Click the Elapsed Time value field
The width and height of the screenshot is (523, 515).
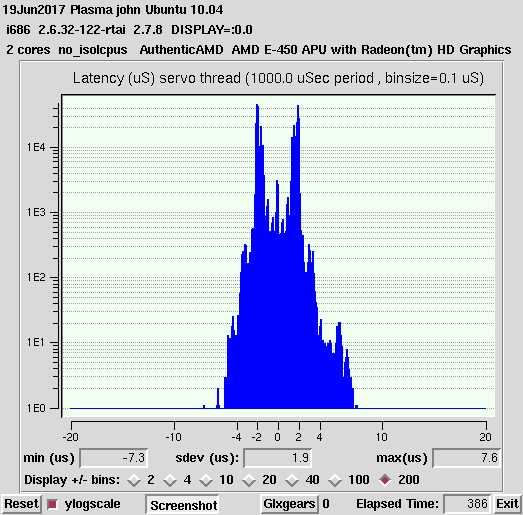[467, 504]
